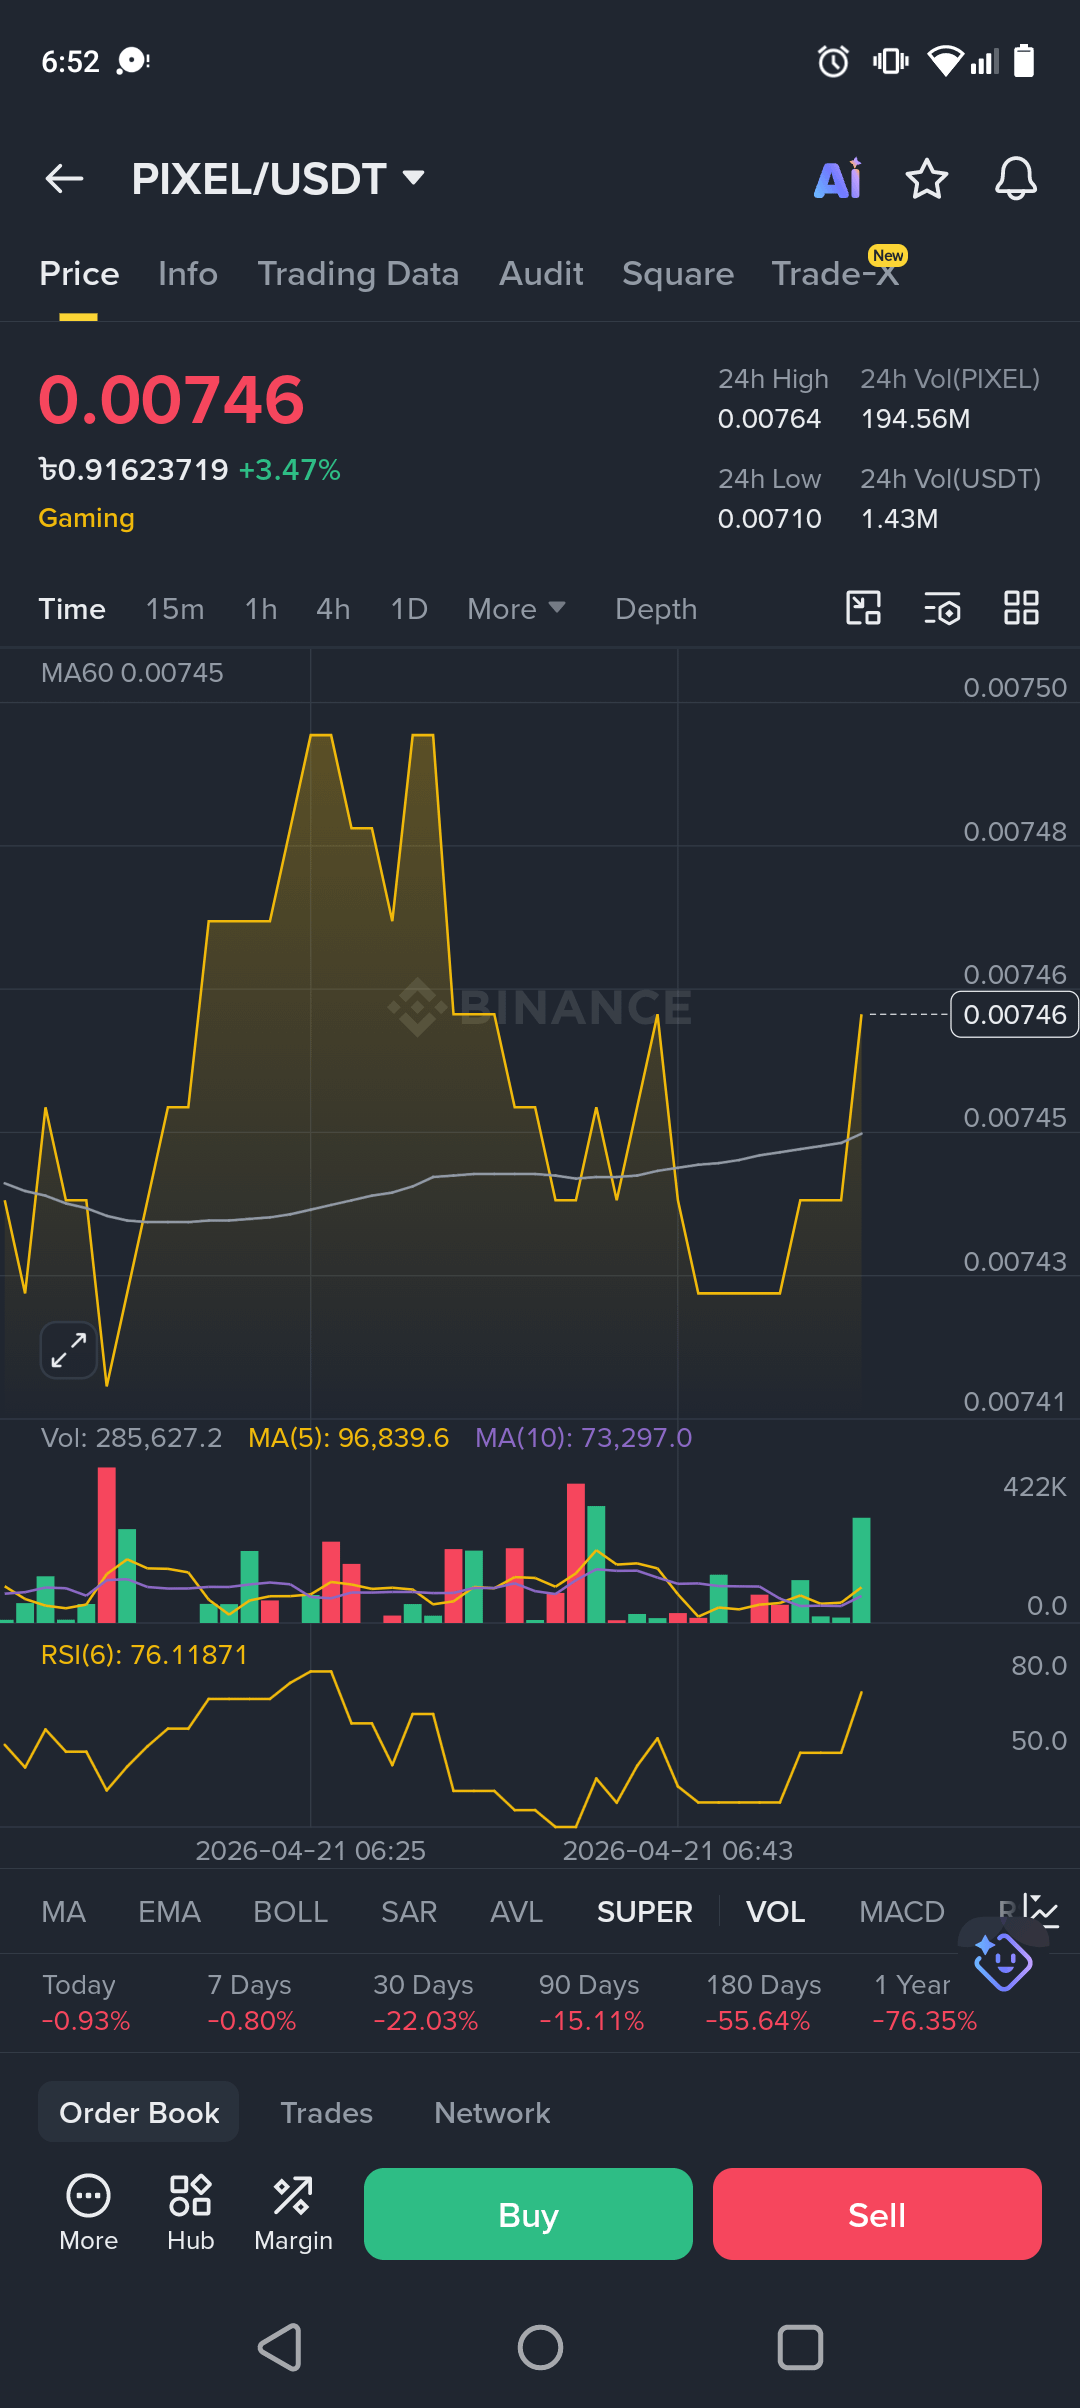Viewport: 1080px width, 2408px height.
Task: Tap the Android recent apps button
Action: coord(800,2347)
